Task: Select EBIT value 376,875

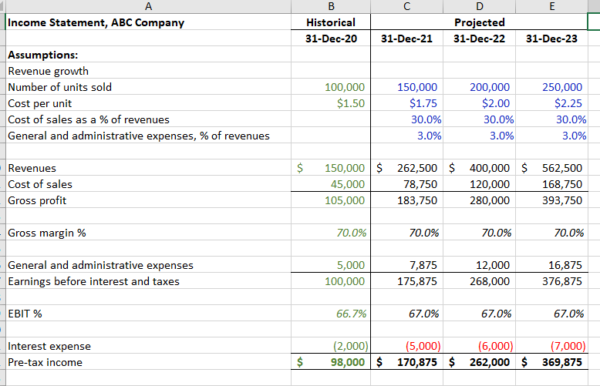Action: coord(551,281)
